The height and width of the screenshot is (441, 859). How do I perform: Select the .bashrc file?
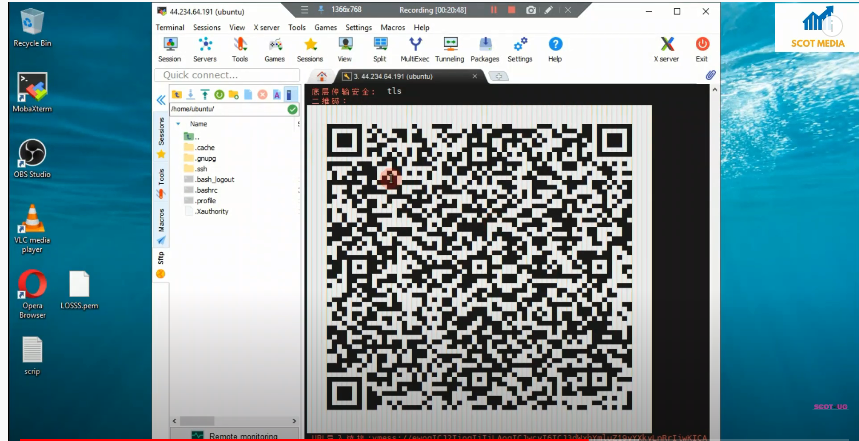pos(201,190)
